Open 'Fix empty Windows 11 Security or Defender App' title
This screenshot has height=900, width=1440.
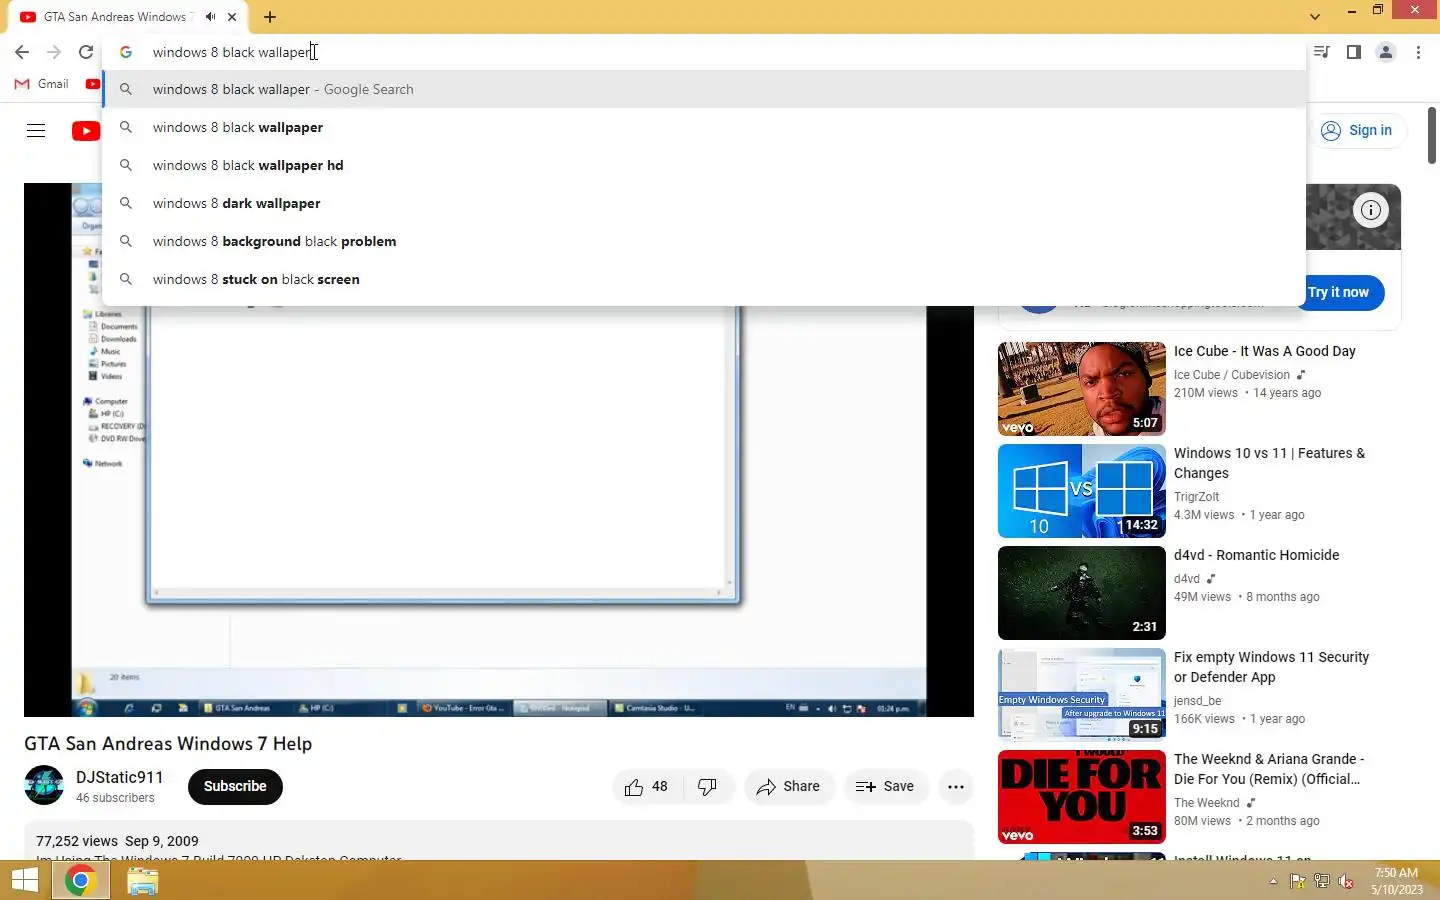(1272, 667)
